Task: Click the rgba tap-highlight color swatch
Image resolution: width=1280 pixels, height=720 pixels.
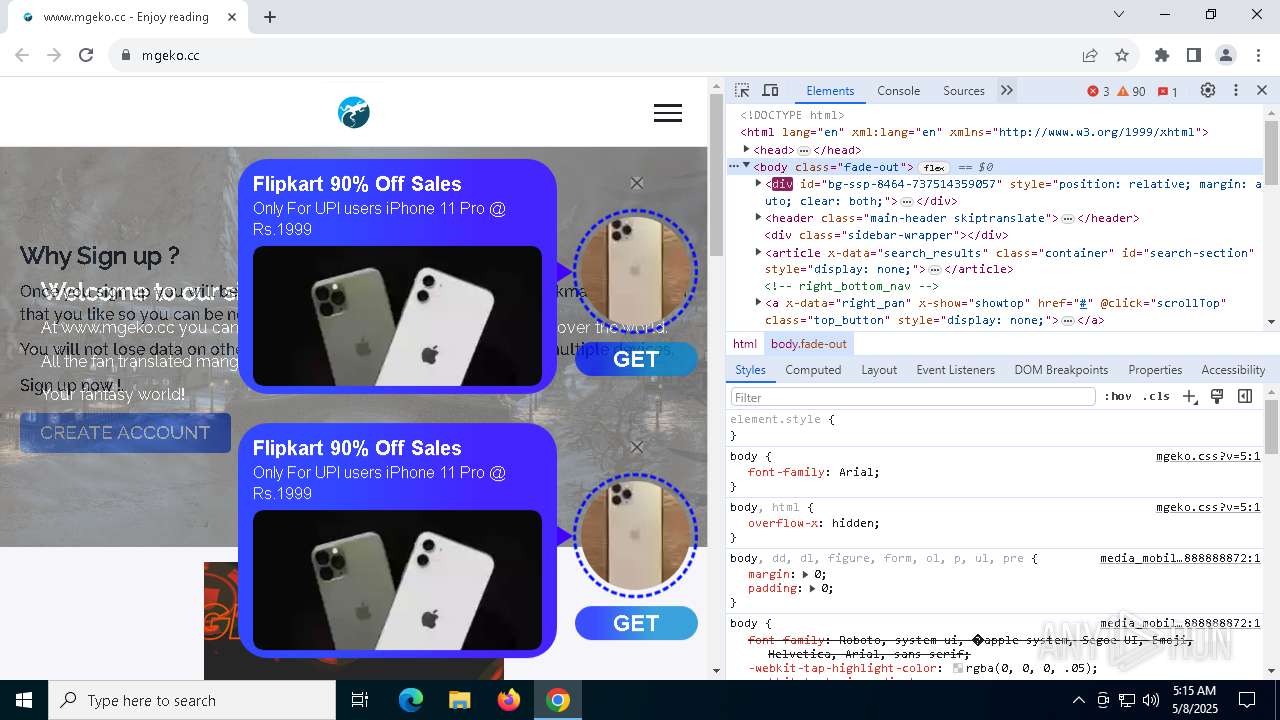Action: click(958, 668)
